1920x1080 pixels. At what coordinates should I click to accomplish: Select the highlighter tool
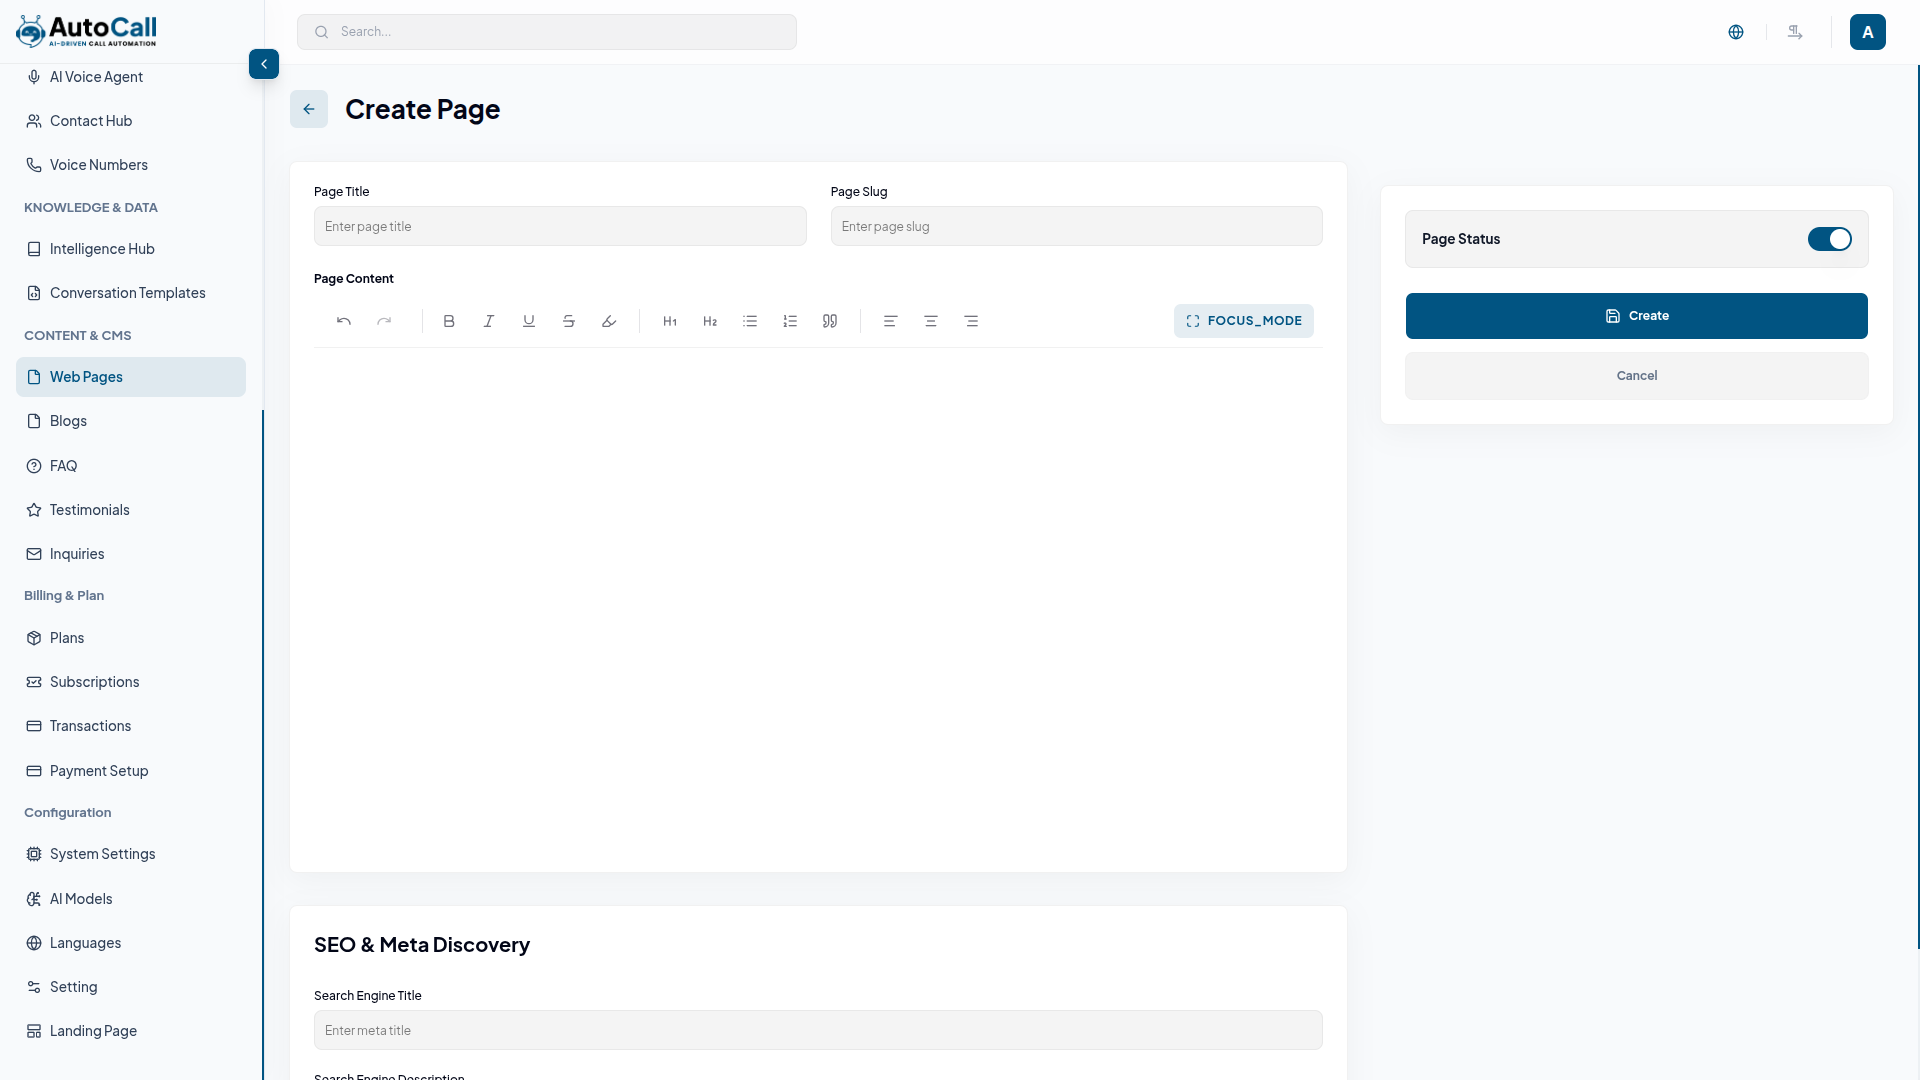click(x=609, y=321)
